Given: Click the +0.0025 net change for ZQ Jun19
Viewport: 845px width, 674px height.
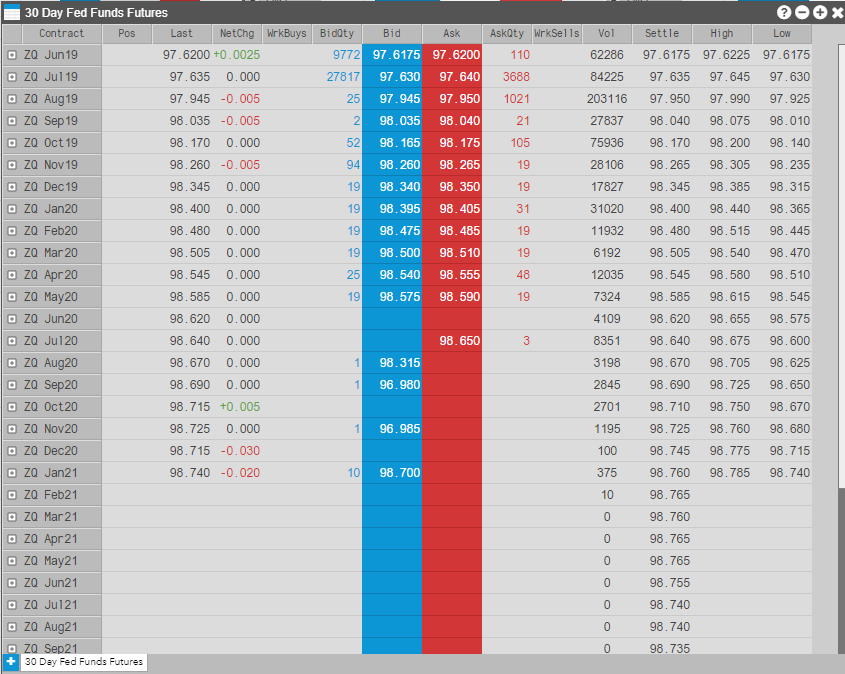Looking at the screenshot, I should pyautogui.click(x=237, y=55).
